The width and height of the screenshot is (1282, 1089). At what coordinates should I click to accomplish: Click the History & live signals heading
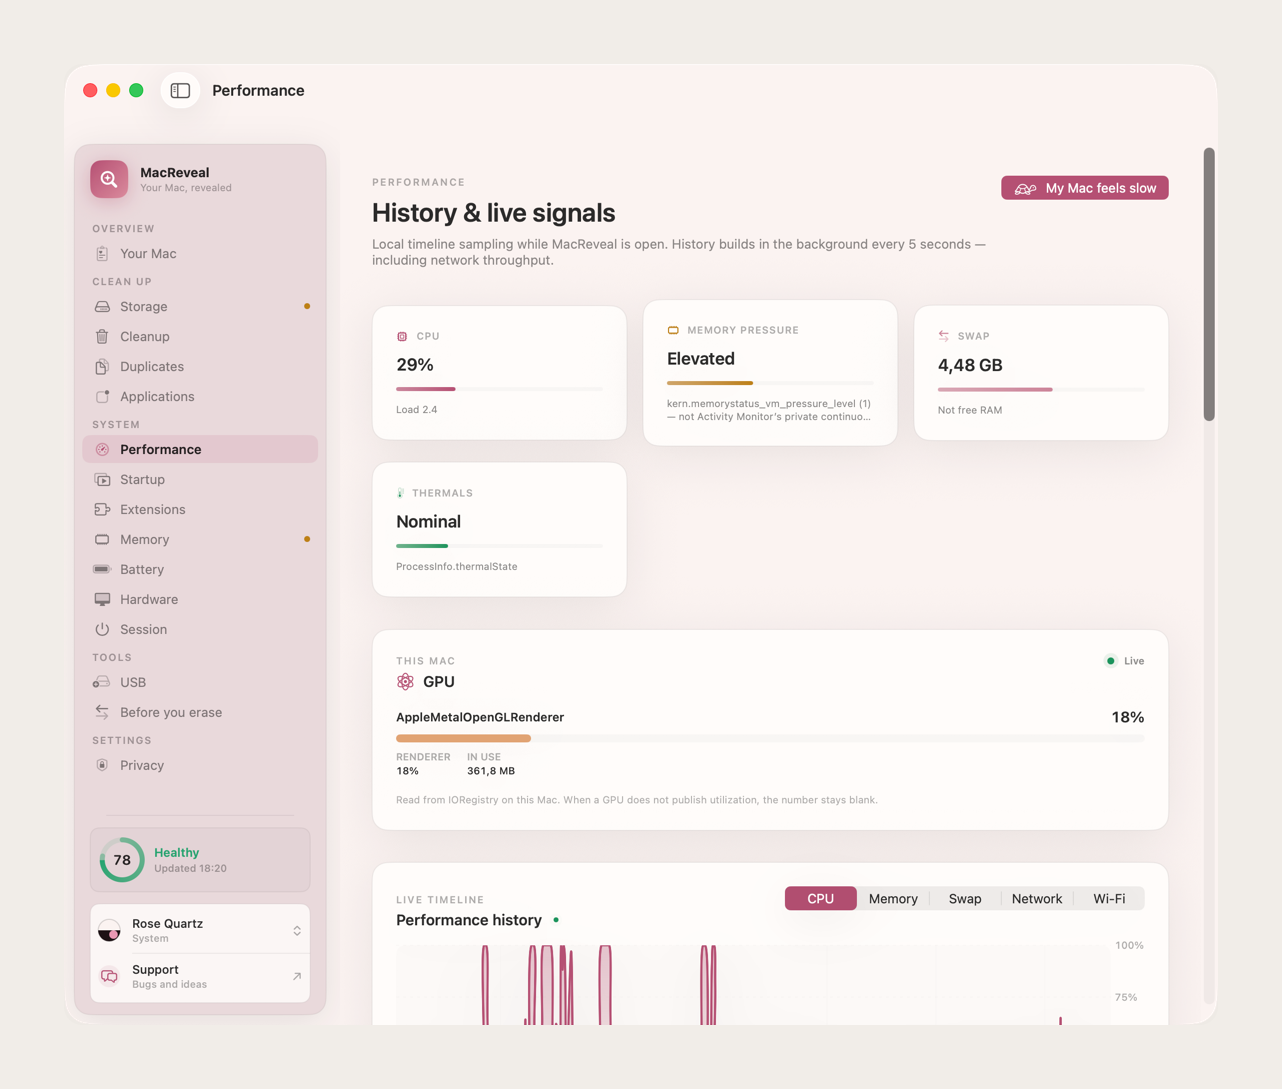(x=494, y=213)
